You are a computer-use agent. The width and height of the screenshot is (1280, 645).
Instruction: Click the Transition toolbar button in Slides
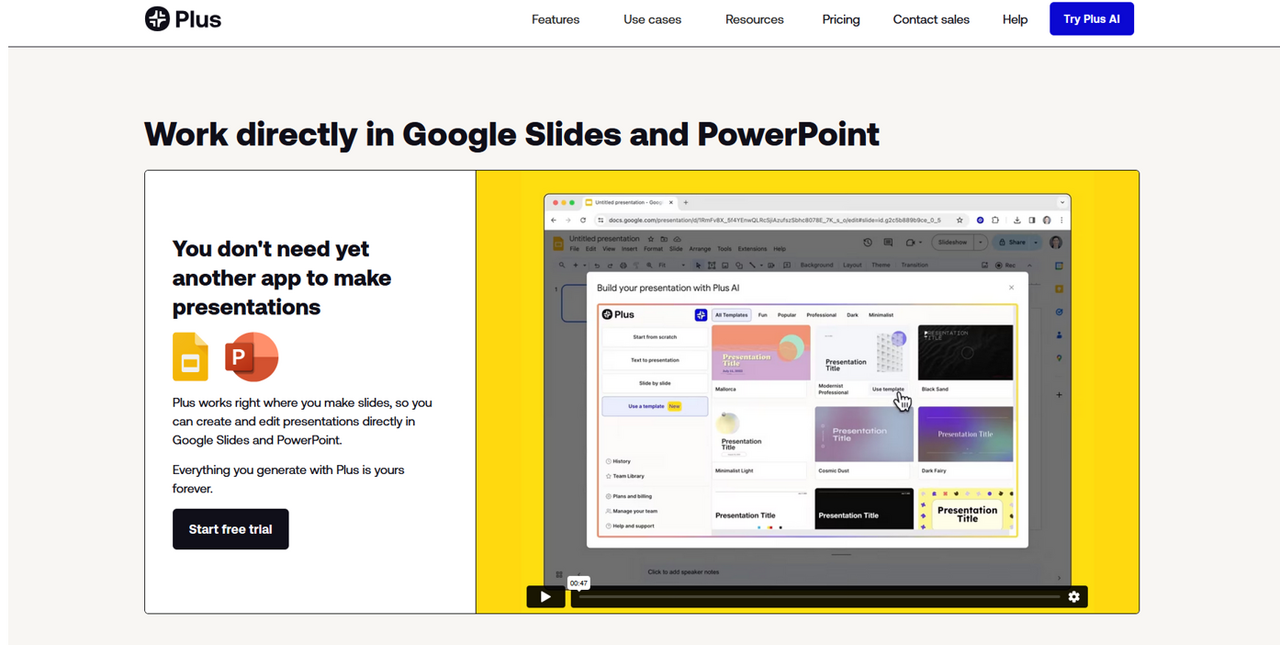click(914, 265)
